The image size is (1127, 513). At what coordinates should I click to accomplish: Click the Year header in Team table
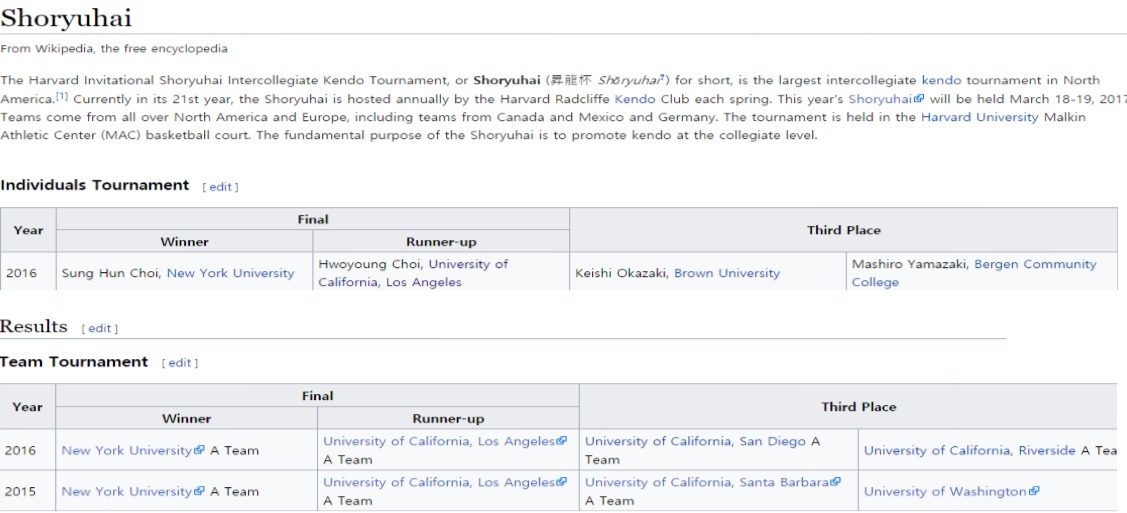pyautogui.click(x=27, y=407)
